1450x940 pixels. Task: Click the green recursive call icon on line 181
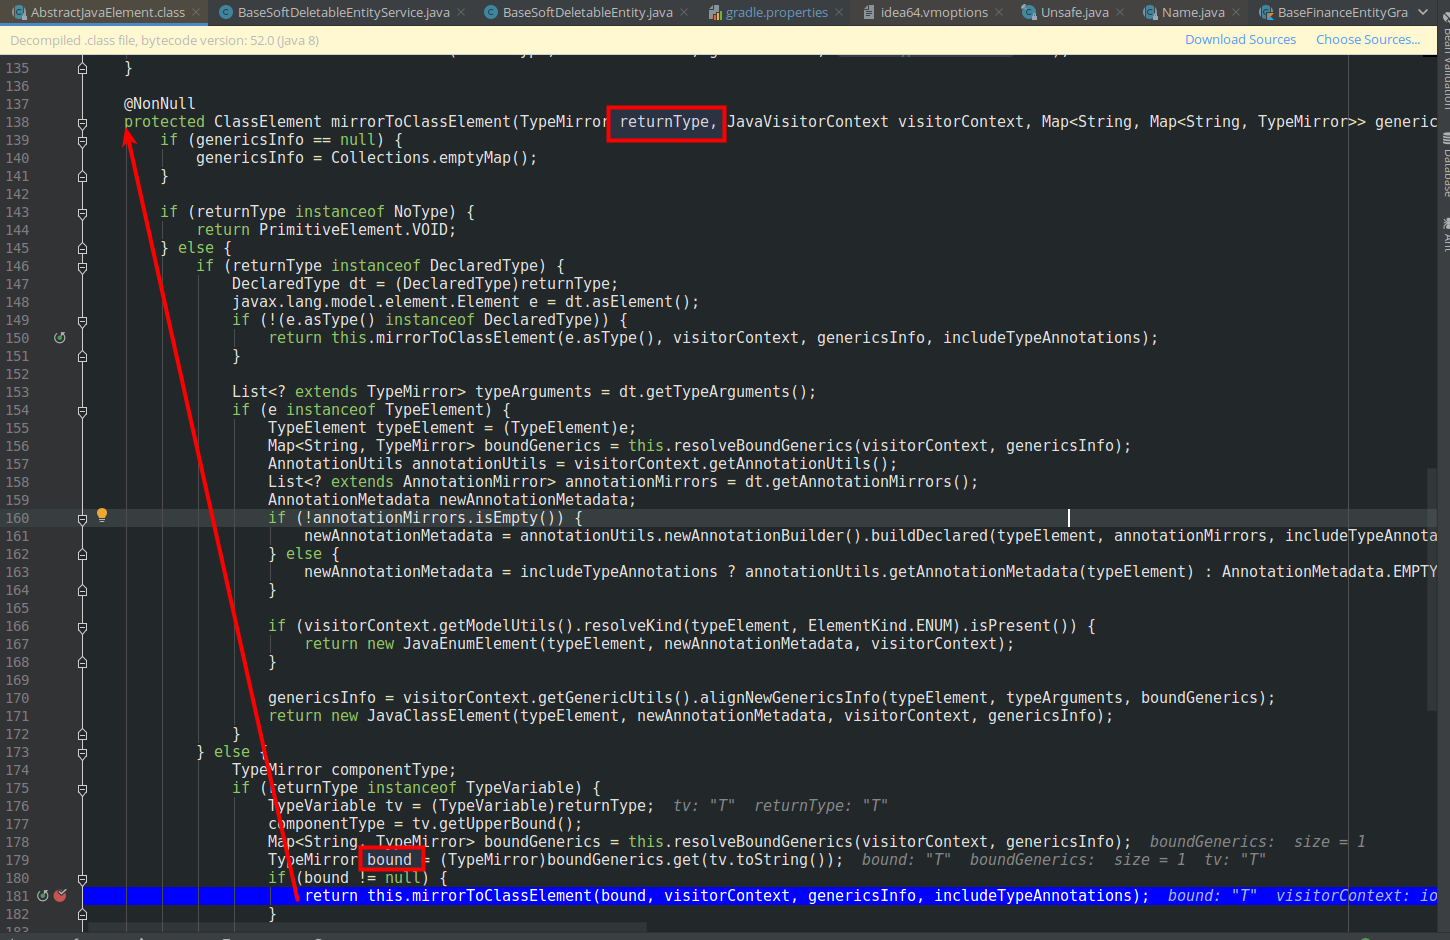point(41,895)
